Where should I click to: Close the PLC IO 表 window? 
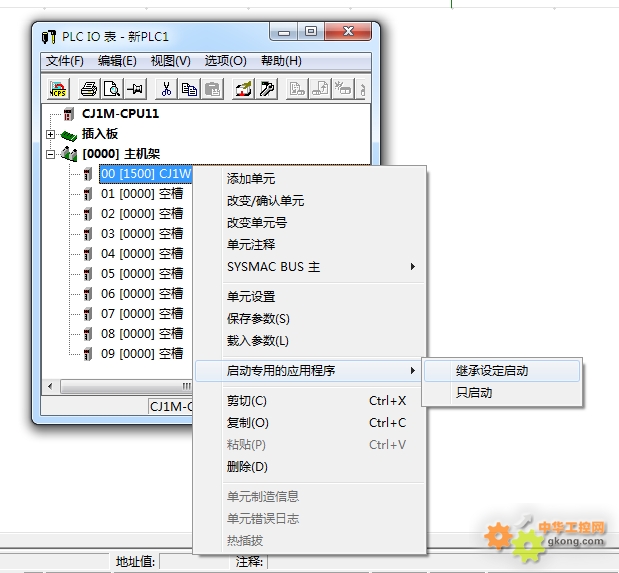tap(348, 32)
